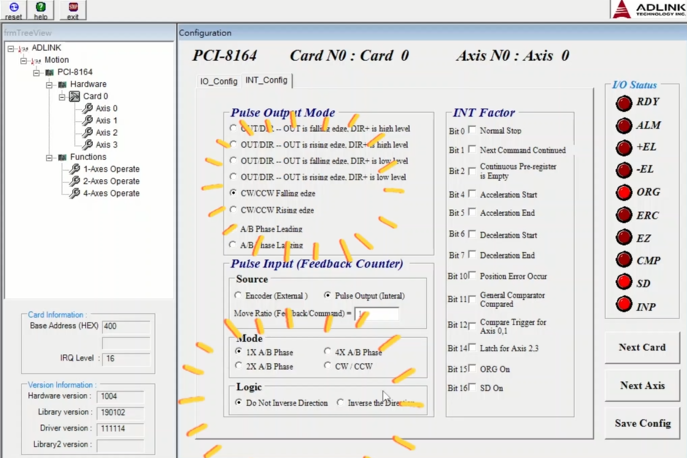Enable the Normal Stop interrupt checkbox
This screenshot has height=458, width=687.
473,130
